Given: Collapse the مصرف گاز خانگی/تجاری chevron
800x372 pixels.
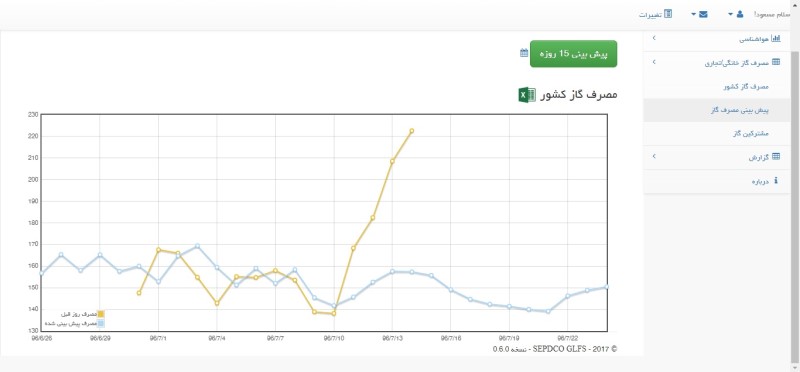Looking at the screenshot, I should pyautogui.click(x=654, y=62).
